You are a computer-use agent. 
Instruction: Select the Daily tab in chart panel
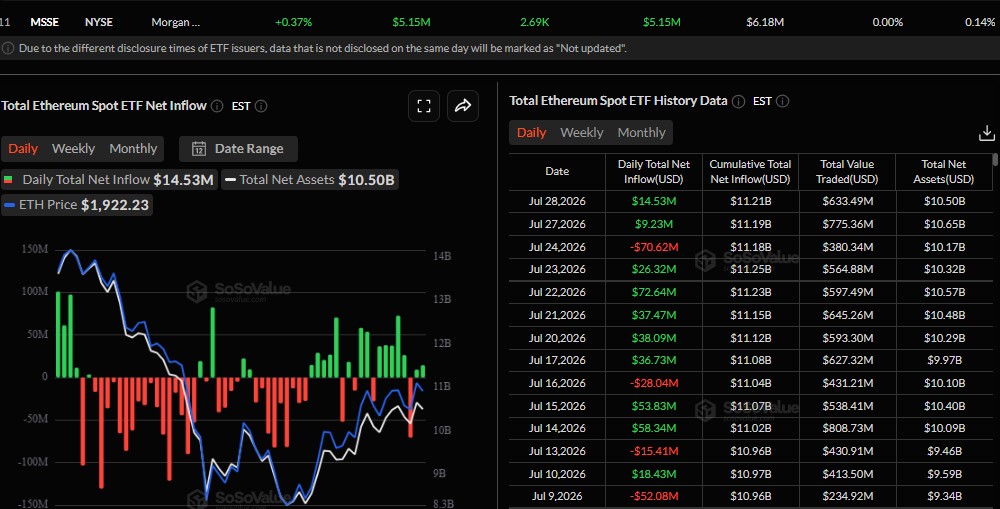(x=23, y=149)
